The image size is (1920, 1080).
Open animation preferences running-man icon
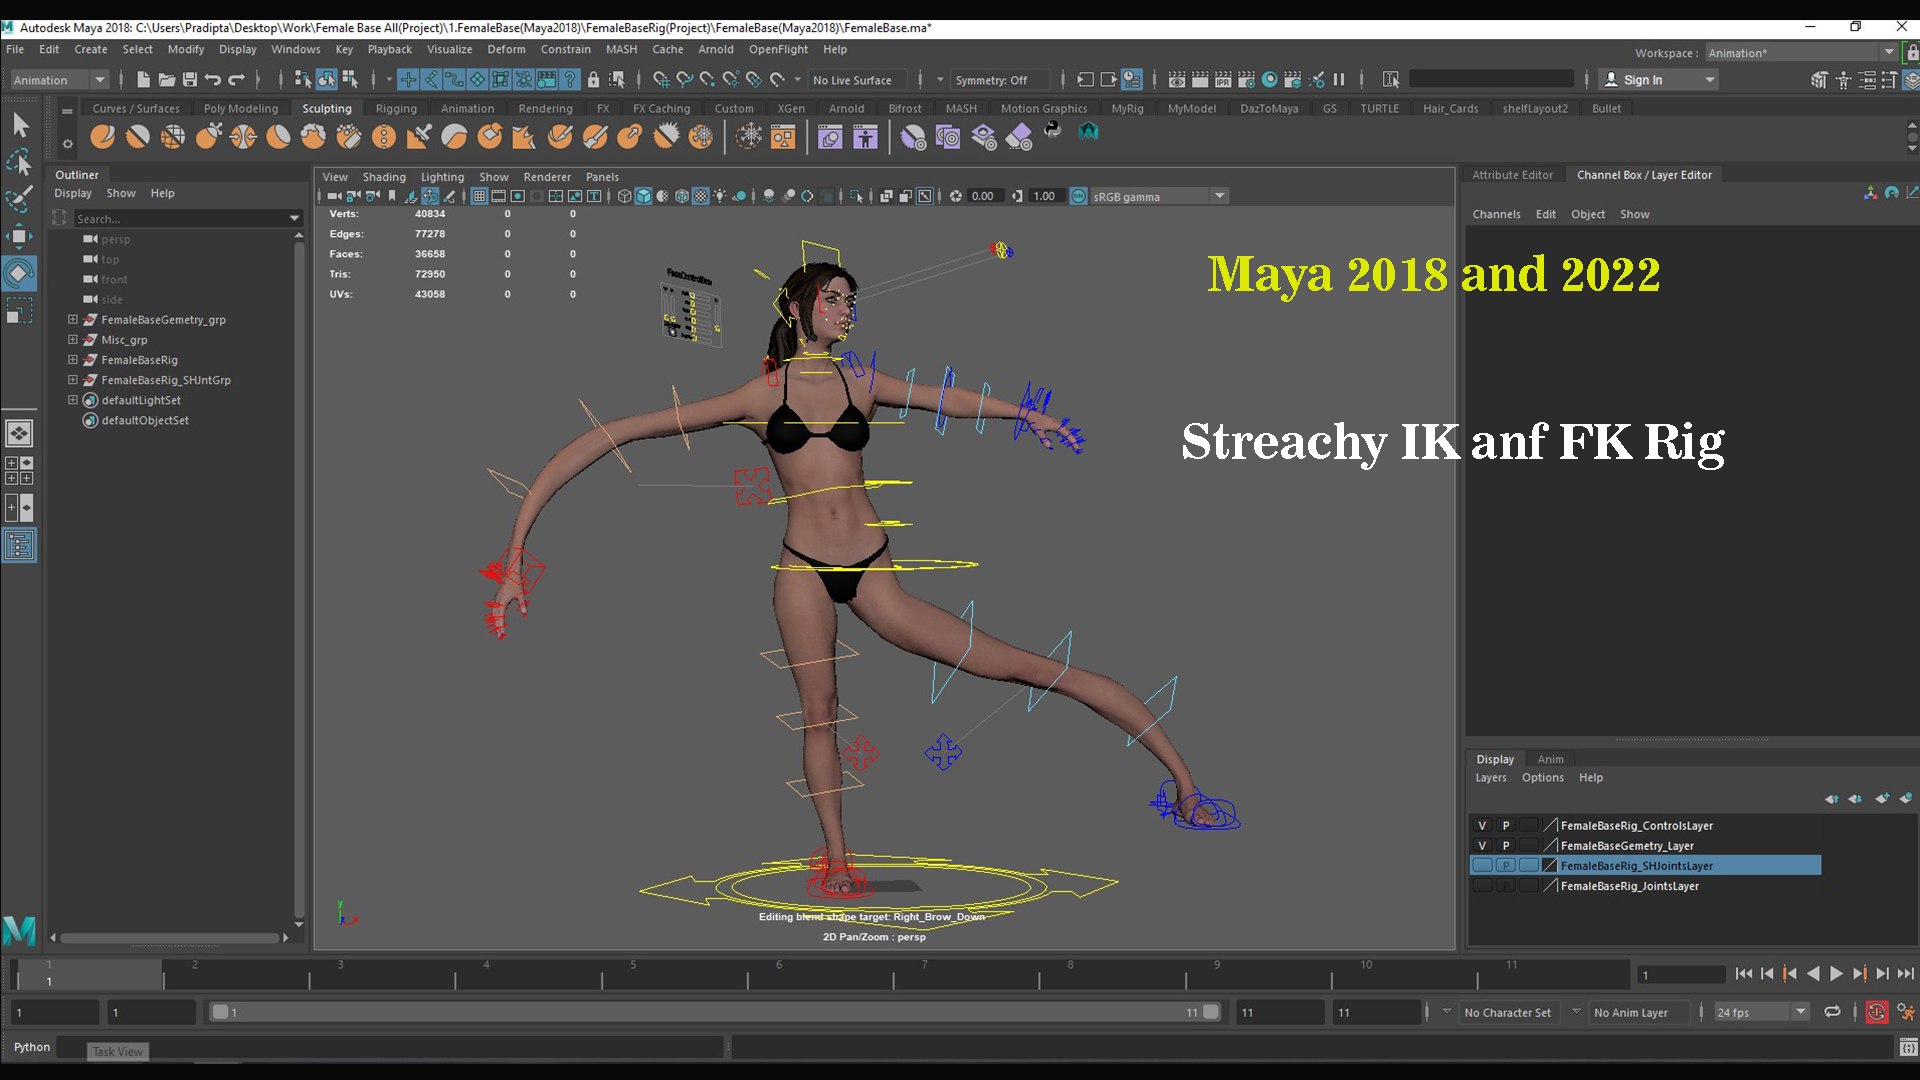tap(1906, 1012)
